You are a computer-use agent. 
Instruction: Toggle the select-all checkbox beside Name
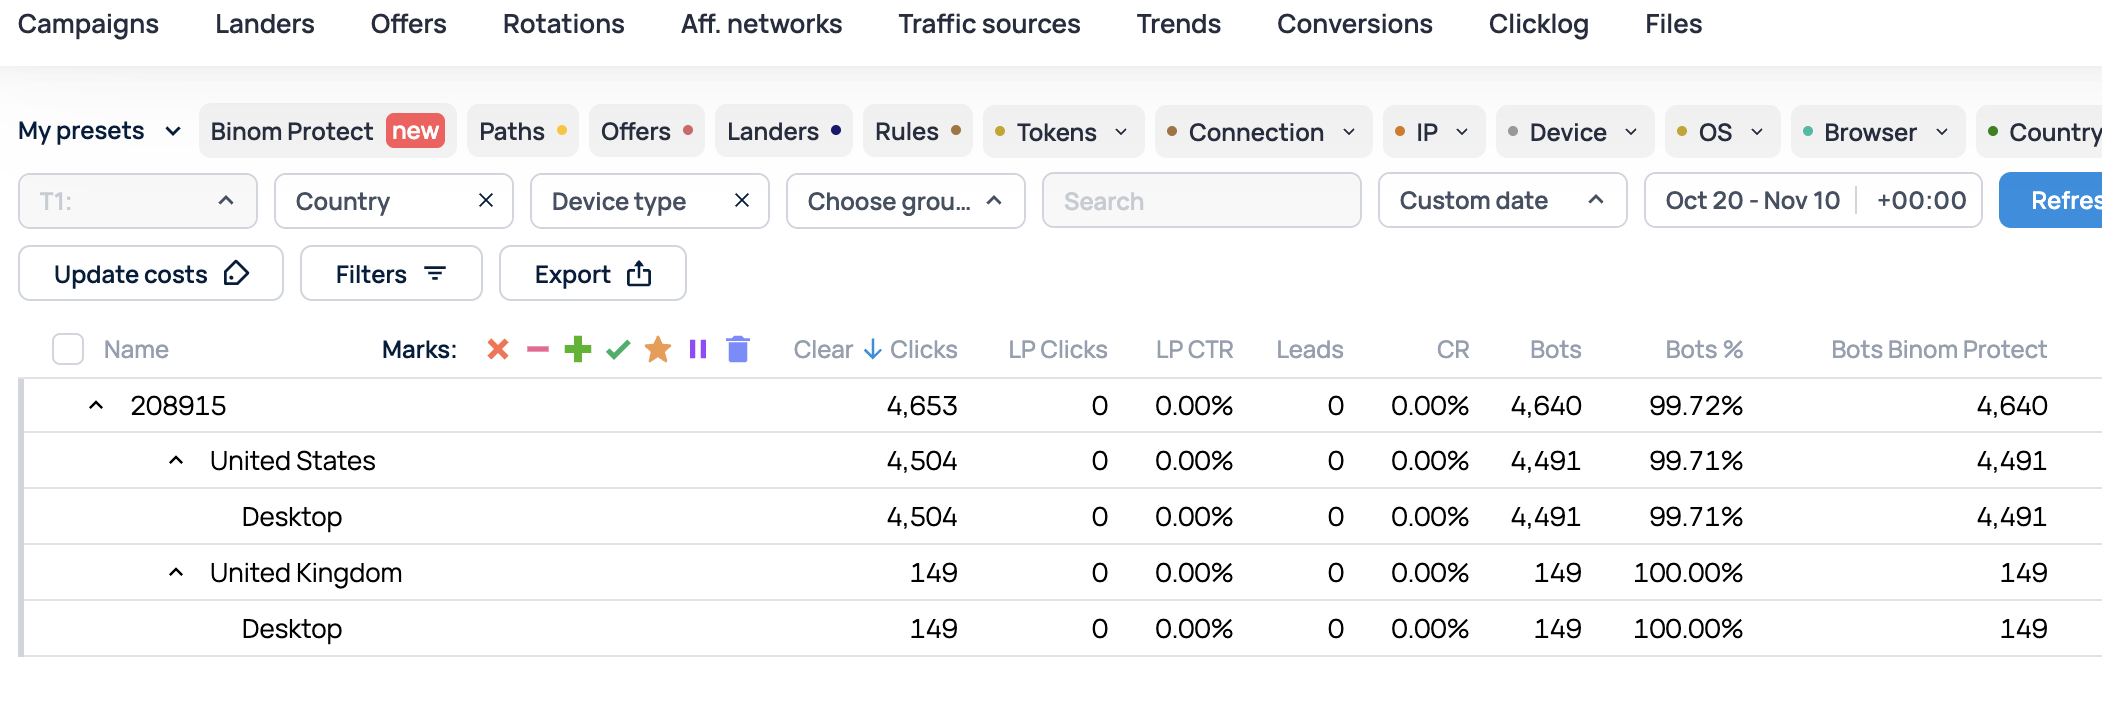point(68,349)
